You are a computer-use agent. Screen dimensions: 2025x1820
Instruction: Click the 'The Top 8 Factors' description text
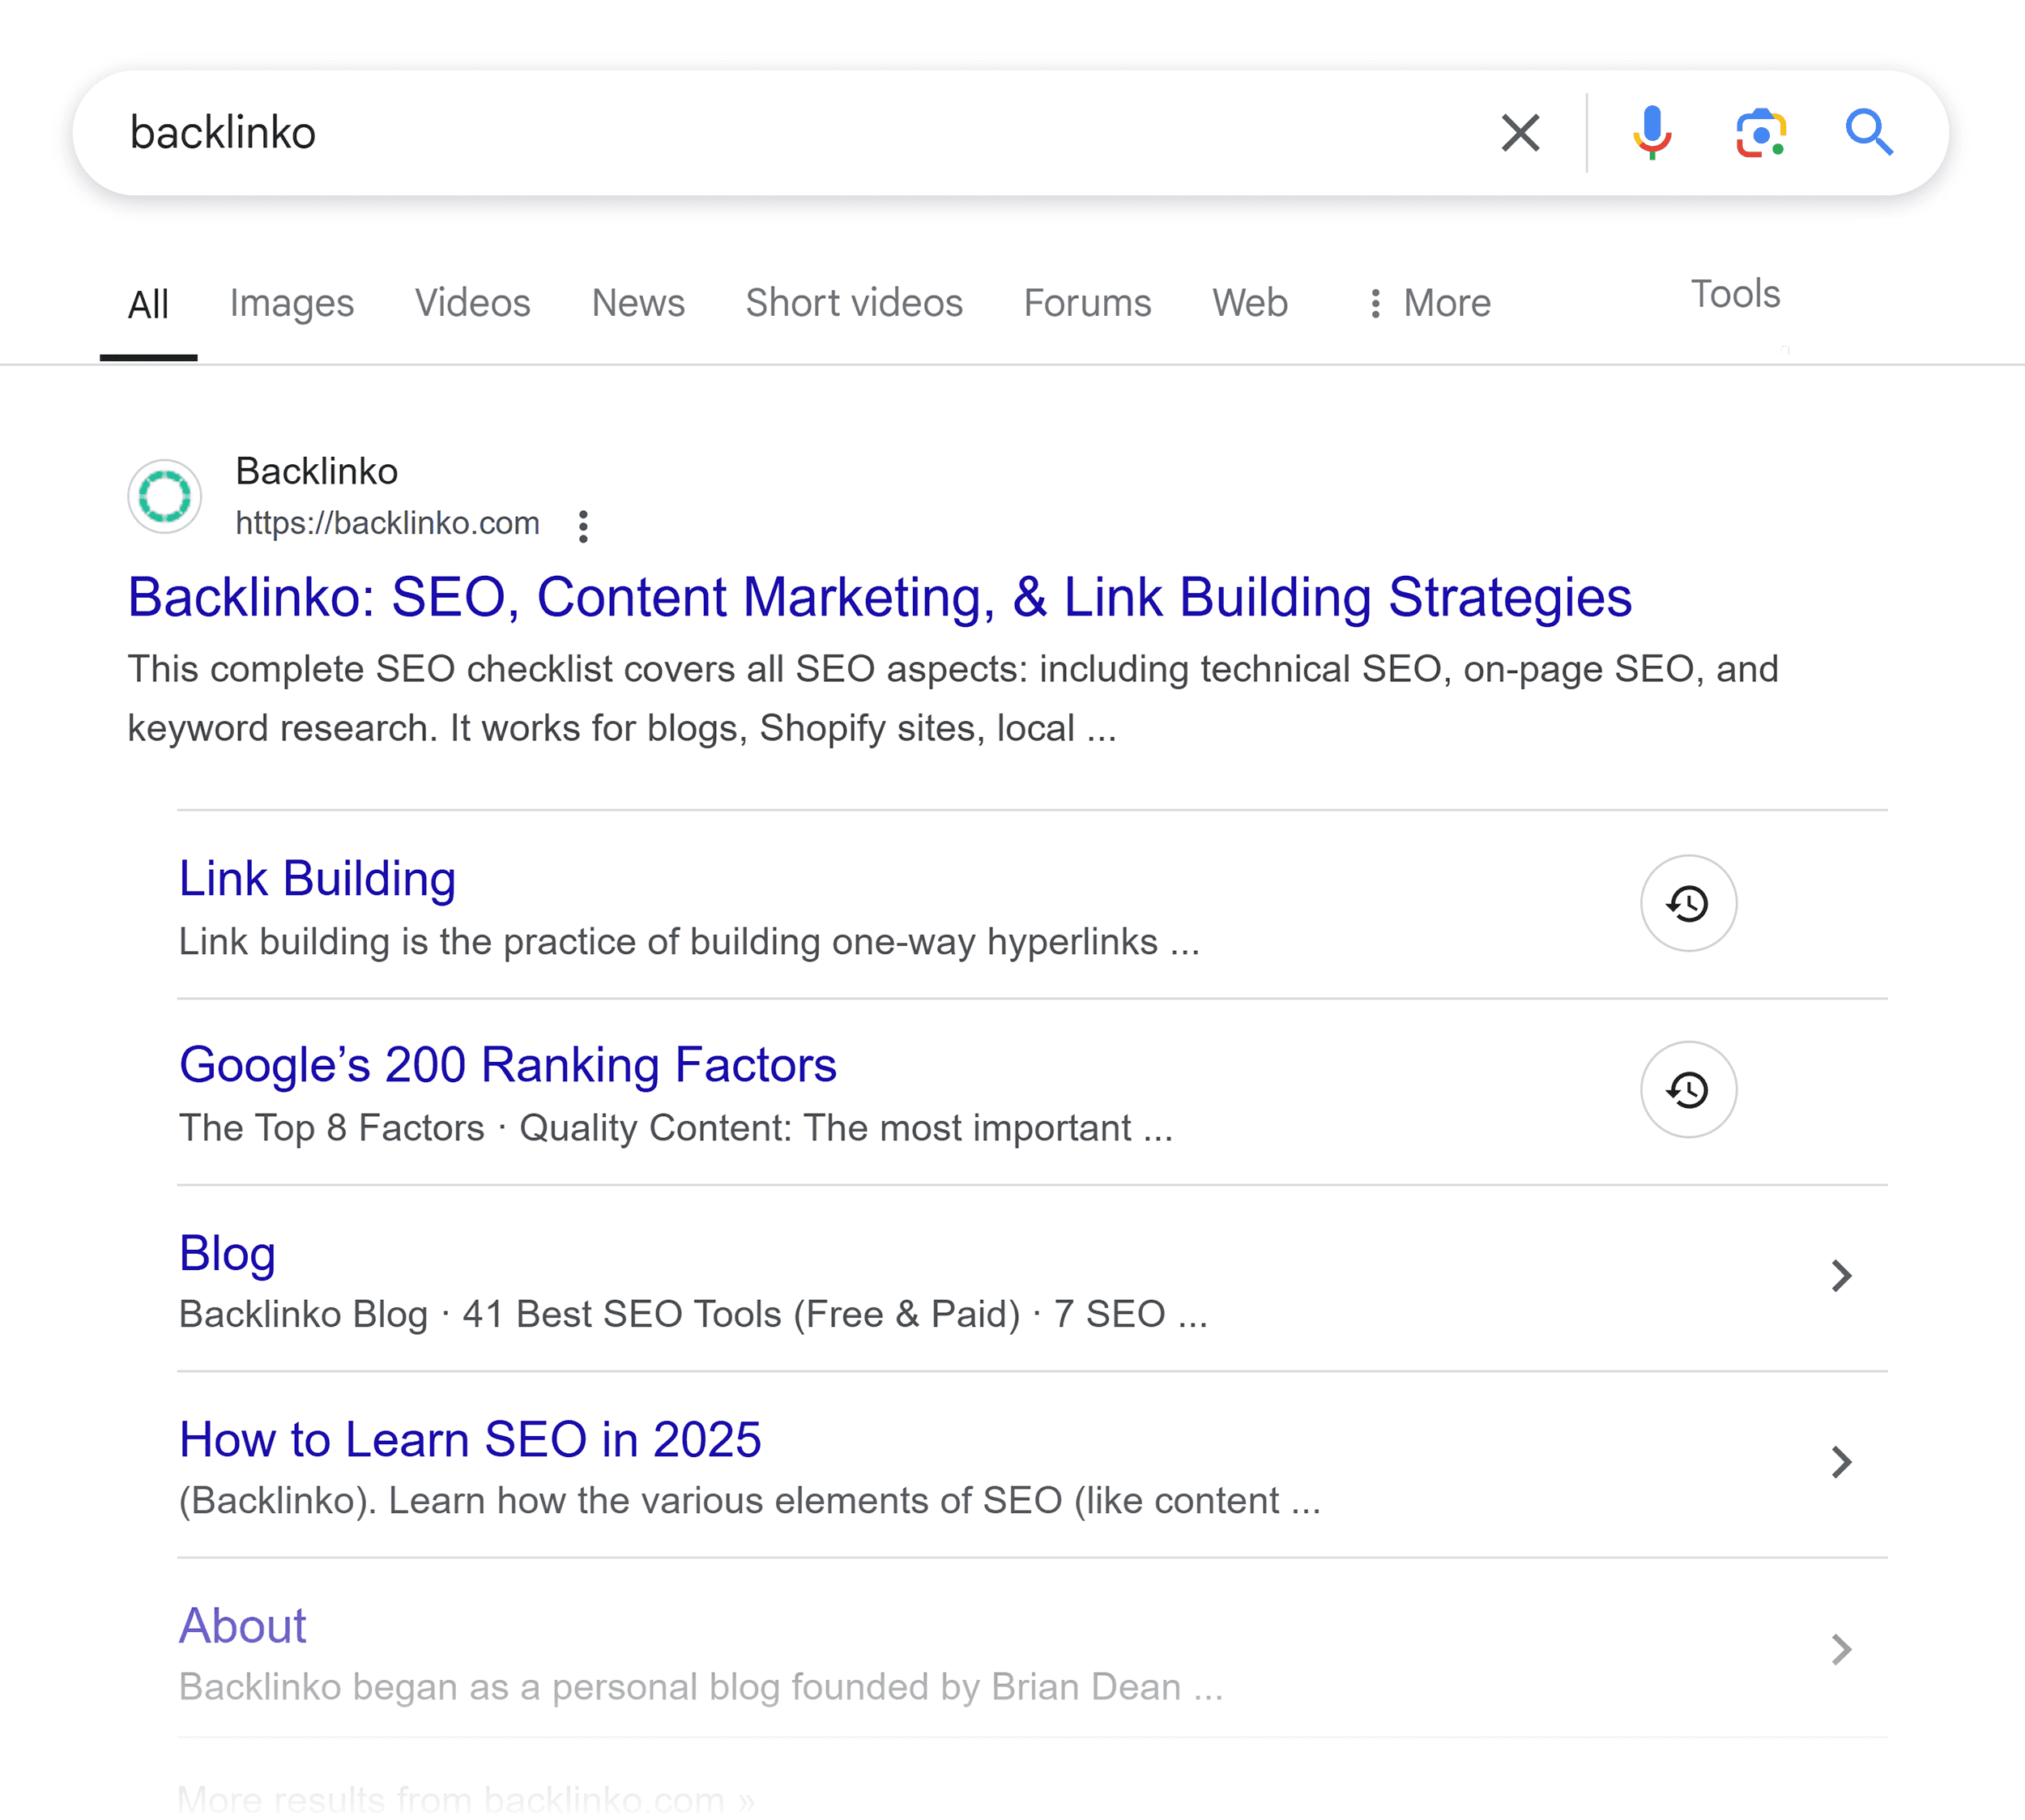point(676,1128)
